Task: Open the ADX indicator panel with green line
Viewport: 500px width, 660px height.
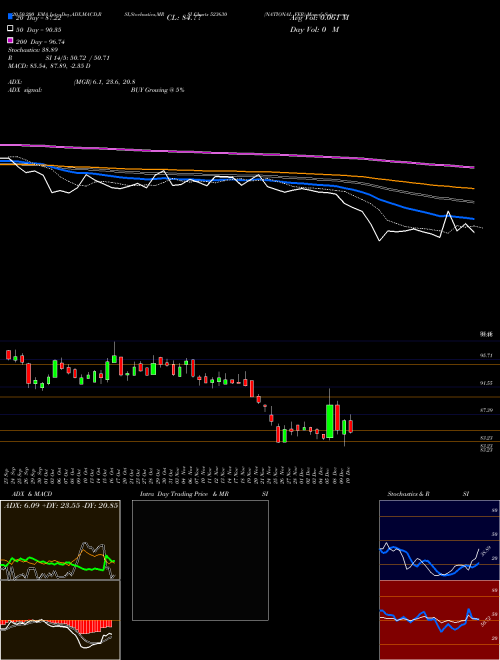Action: (60, 540)
